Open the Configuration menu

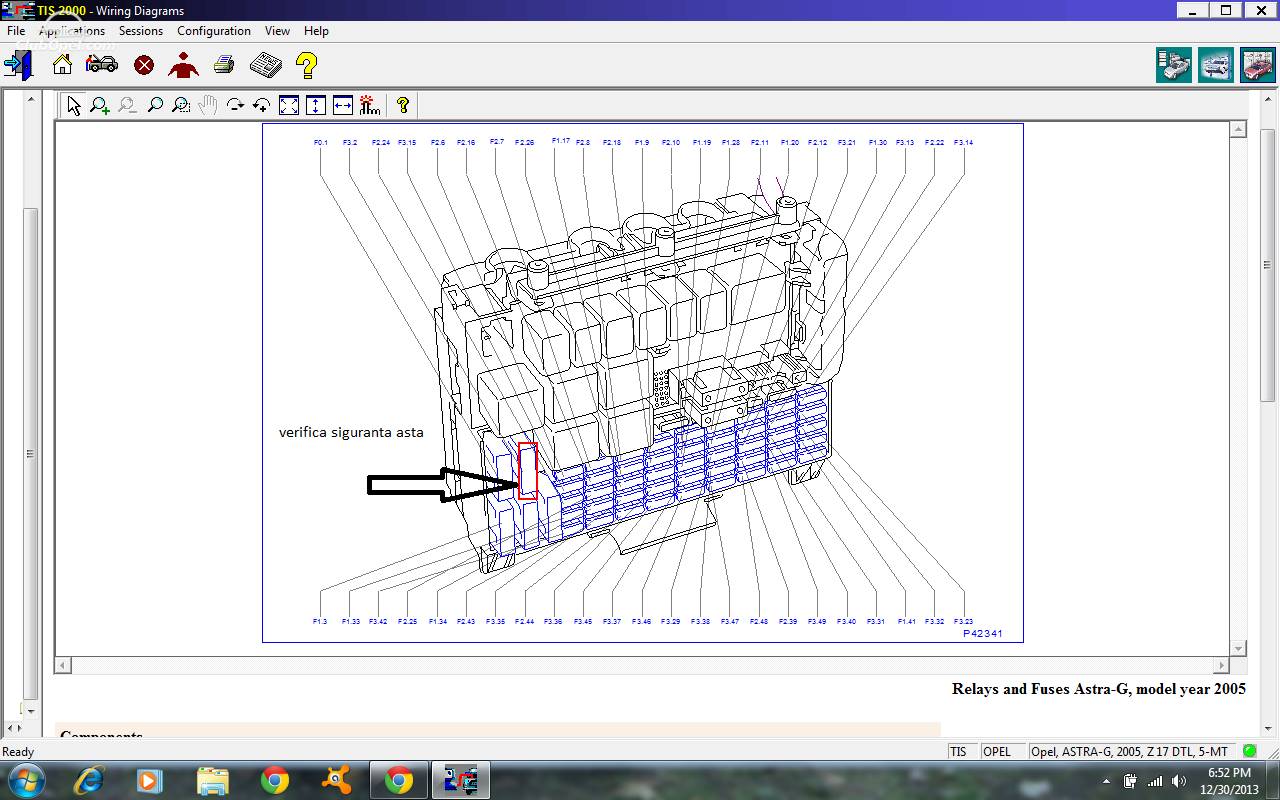click(214, 31)
